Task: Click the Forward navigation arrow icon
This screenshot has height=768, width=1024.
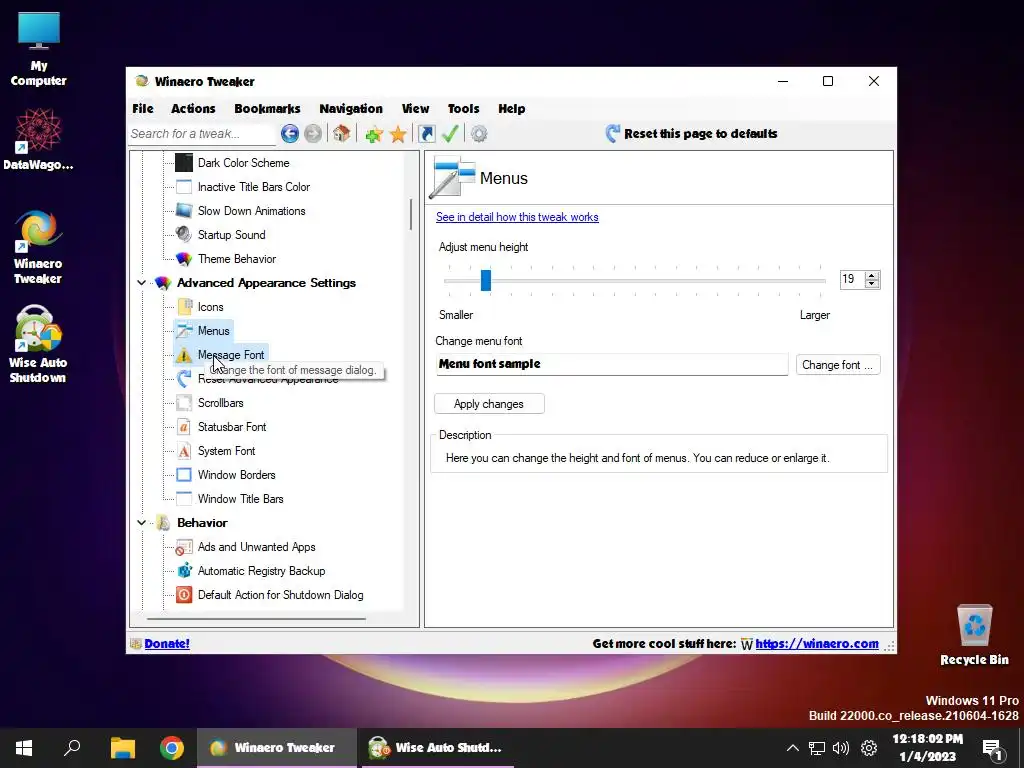Action: pos(313,134)
